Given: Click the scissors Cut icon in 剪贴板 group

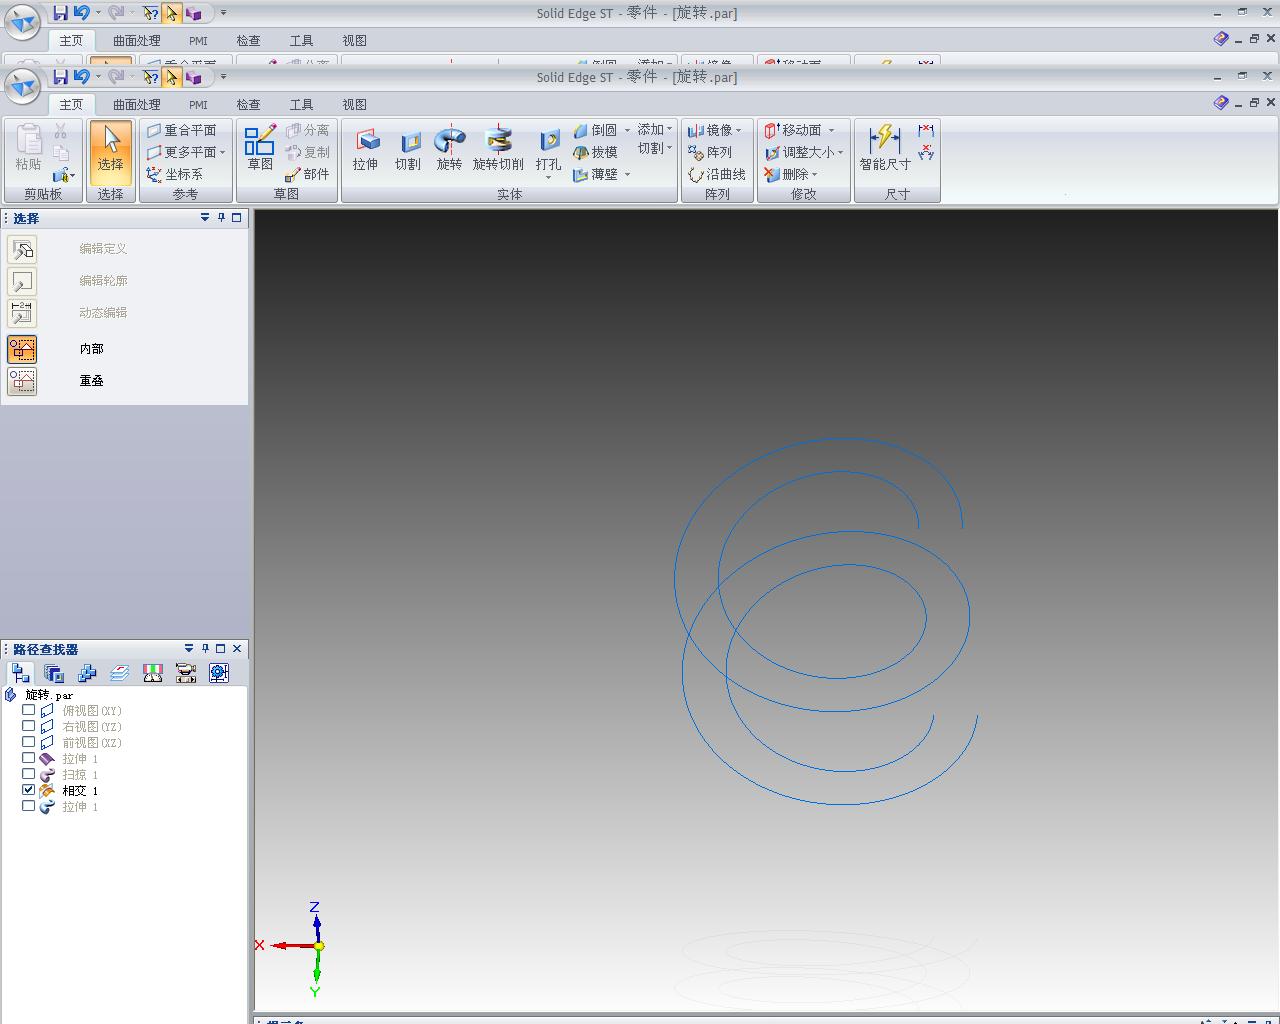Looking at the screenshot, I should pos(61,131).
